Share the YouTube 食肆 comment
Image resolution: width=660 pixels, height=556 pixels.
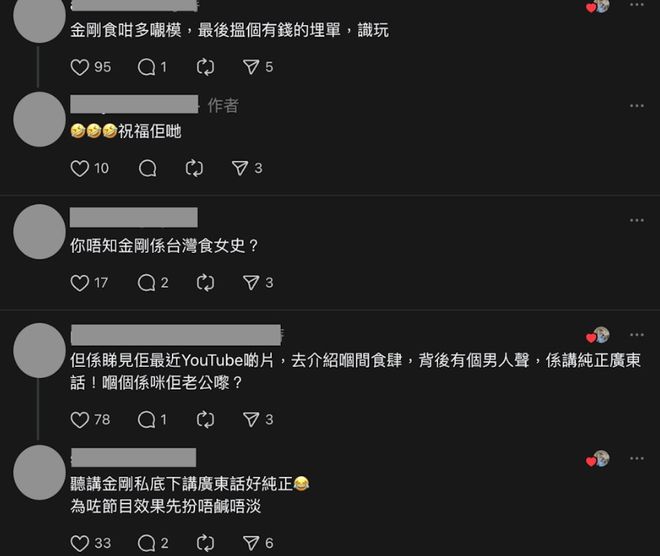click(251, 419)
